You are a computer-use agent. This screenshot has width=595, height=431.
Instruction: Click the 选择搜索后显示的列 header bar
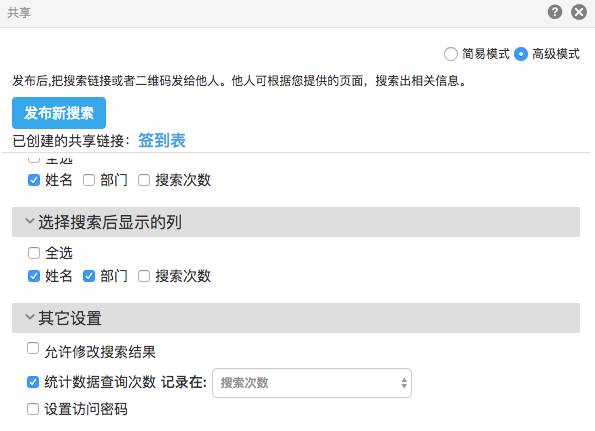point(296,222)
